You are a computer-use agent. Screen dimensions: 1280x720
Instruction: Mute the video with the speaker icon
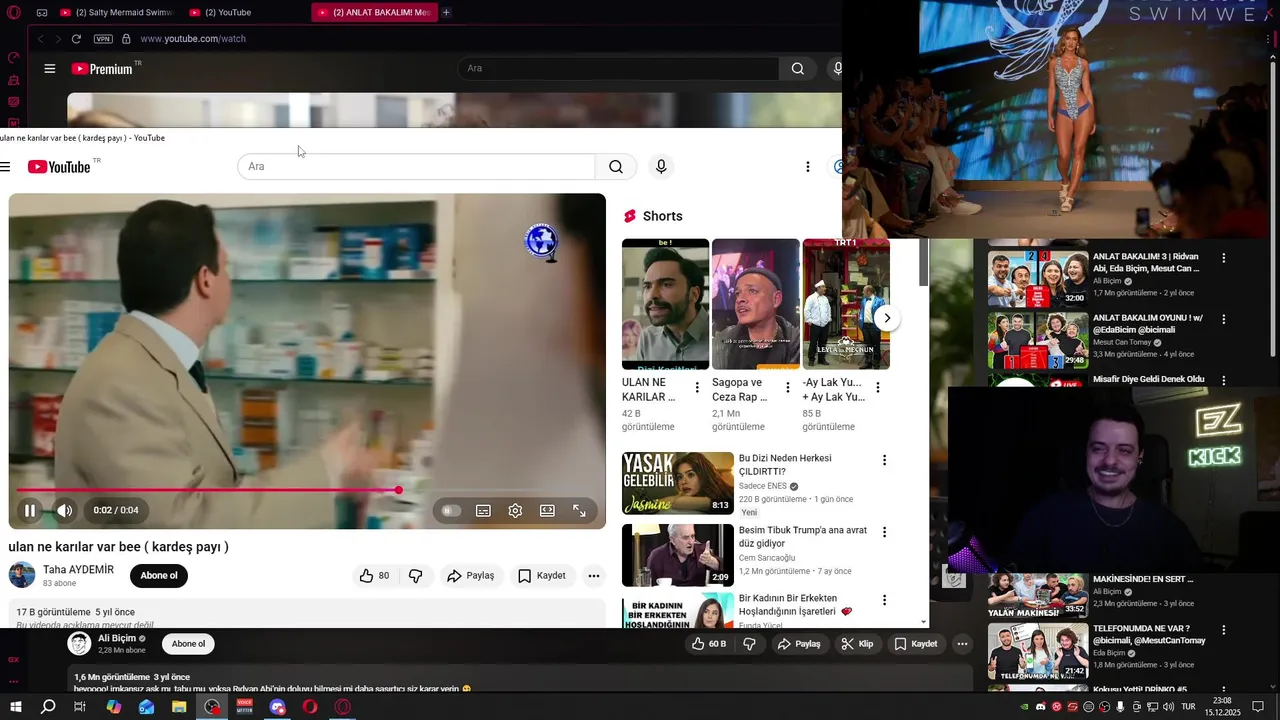(65, 510)
